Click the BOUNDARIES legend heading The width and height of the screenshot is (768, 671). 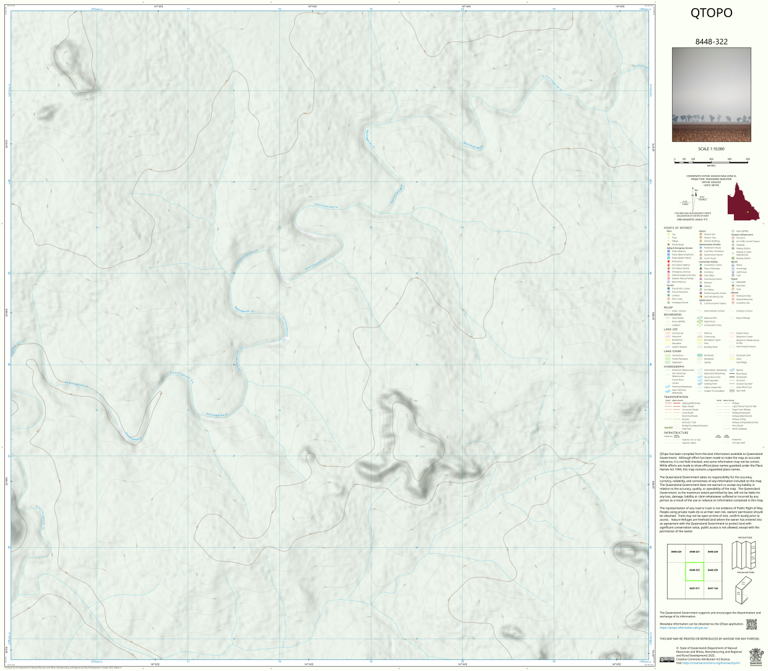(672, 314)
